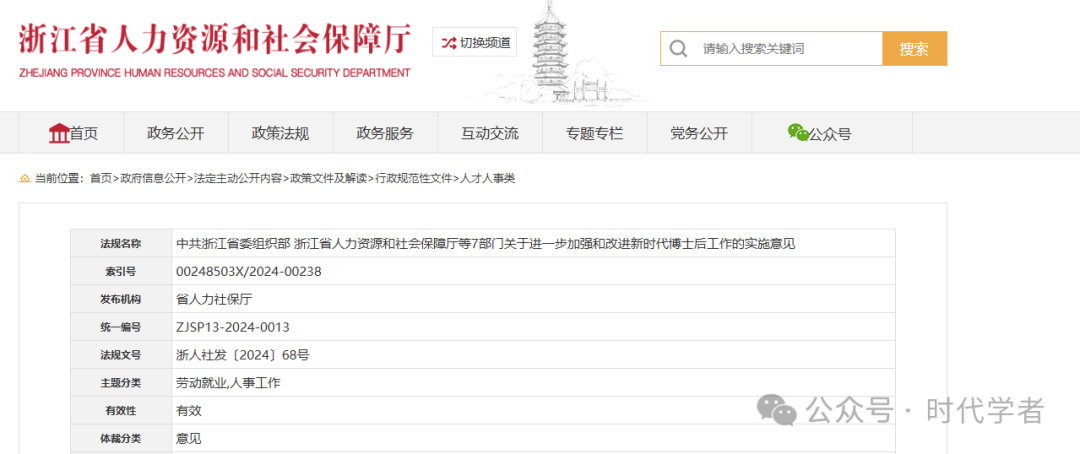Open the 专题专栏 navigation tab
Image resolution: width=1080 pixels, height=454 pixels.
click(x=594, y=133)
